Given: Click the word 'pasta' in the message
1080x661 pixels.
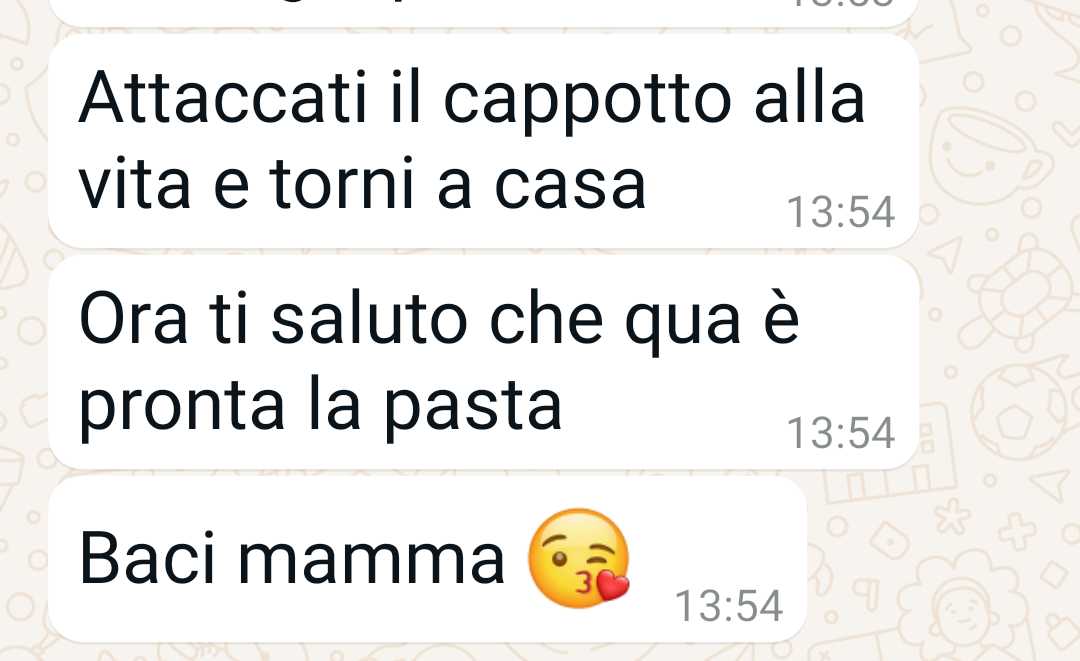Looking at the screenshot, I should pyautogui.click(x=472, y=406).
